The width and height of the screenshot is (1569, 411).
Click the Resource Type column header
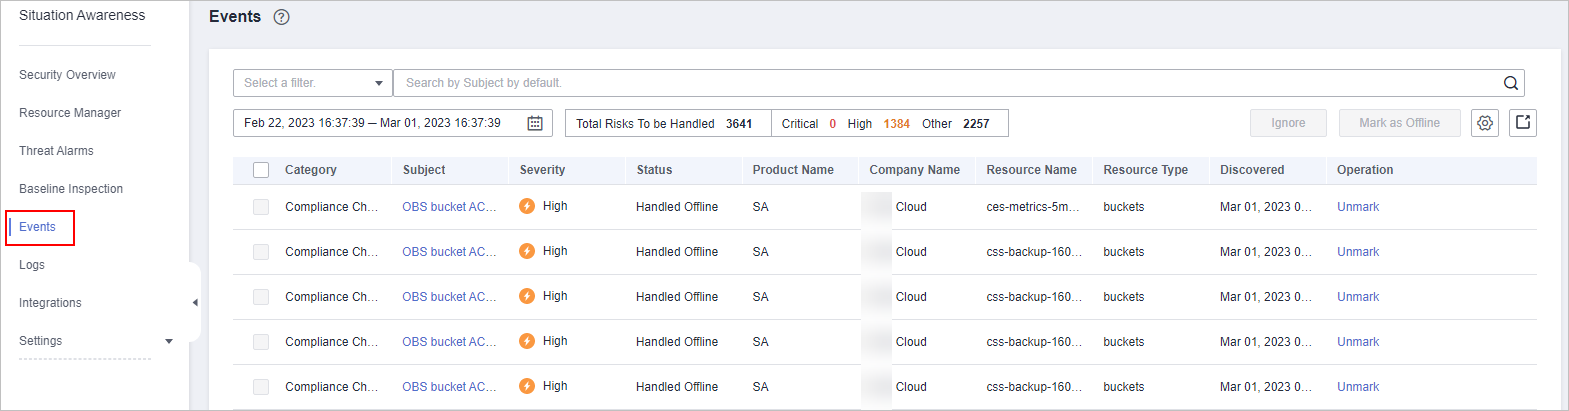(1145, 170)
